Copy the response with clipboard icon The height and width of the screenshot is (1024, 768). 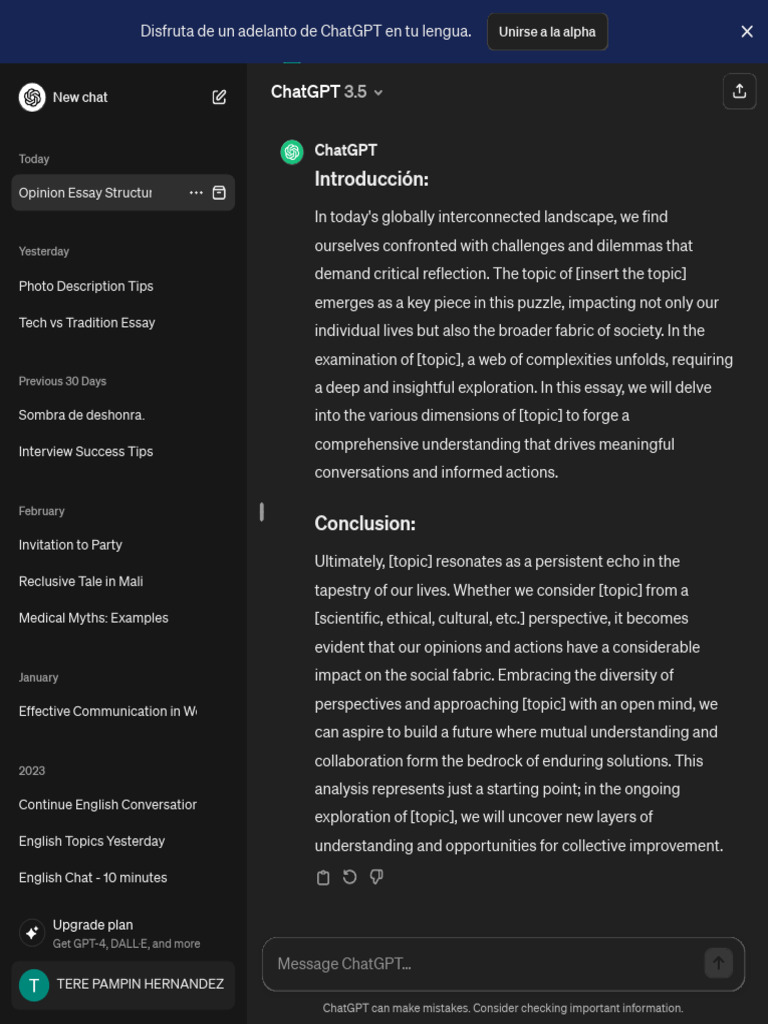(323, 877)
